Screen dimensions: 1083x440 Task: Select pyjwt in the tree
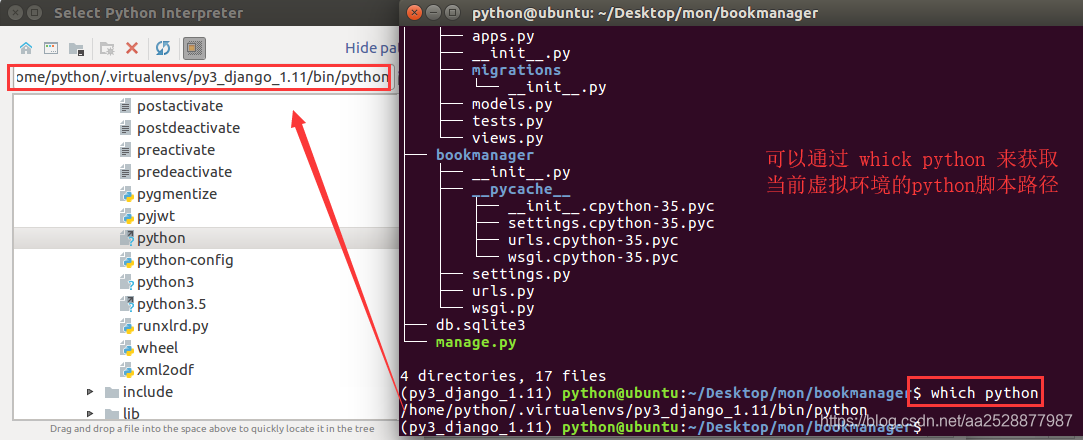156,216
